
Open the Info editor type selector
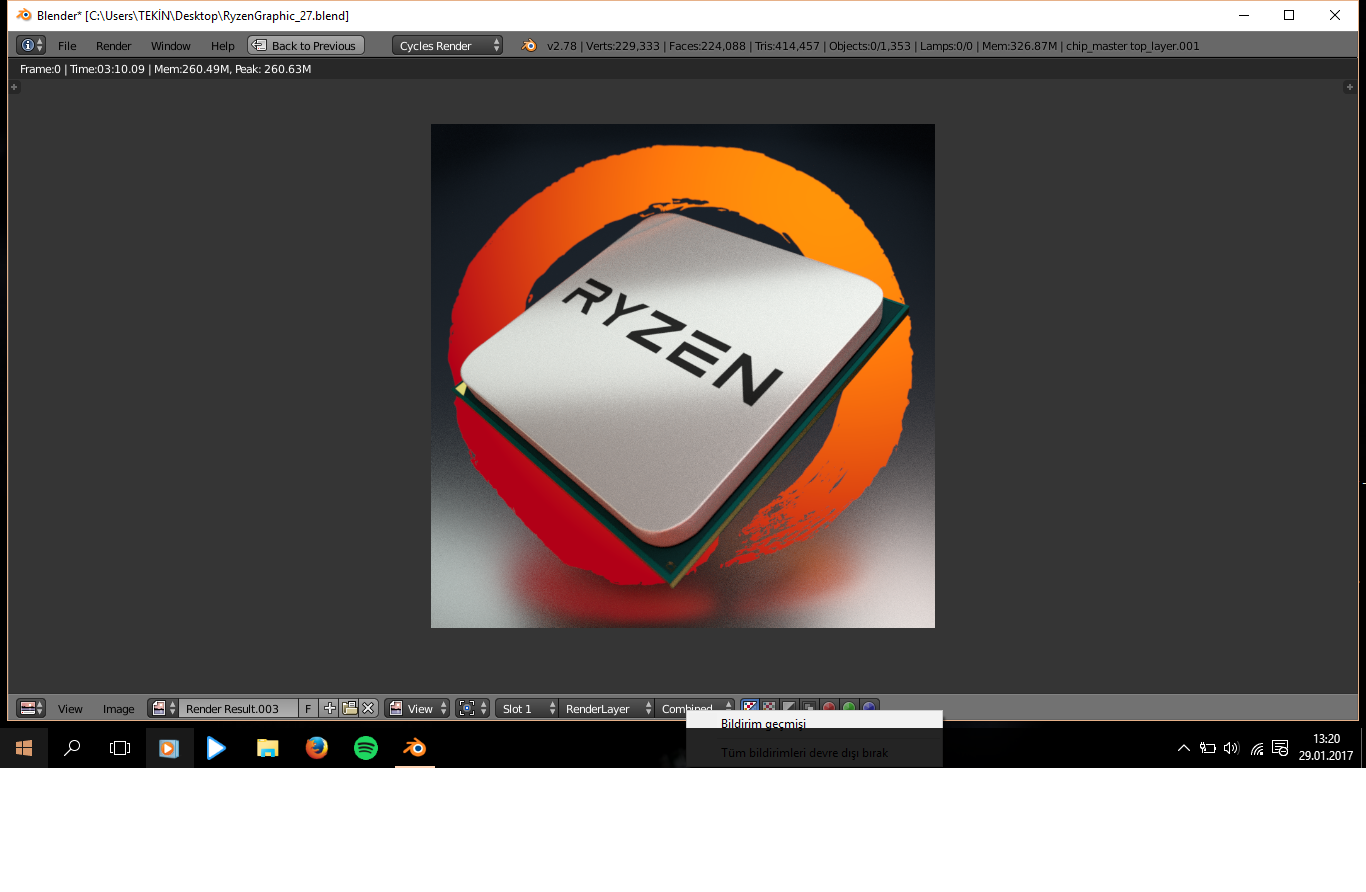click(31, 46)
